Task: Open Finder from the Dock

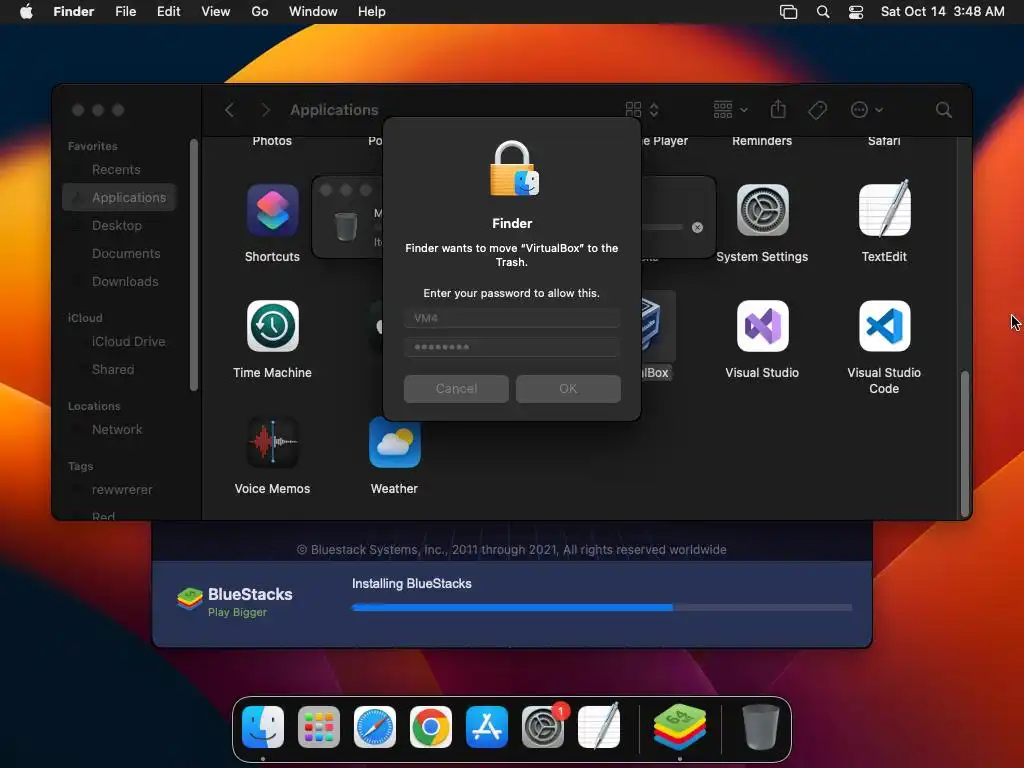Action: point(263,727)
